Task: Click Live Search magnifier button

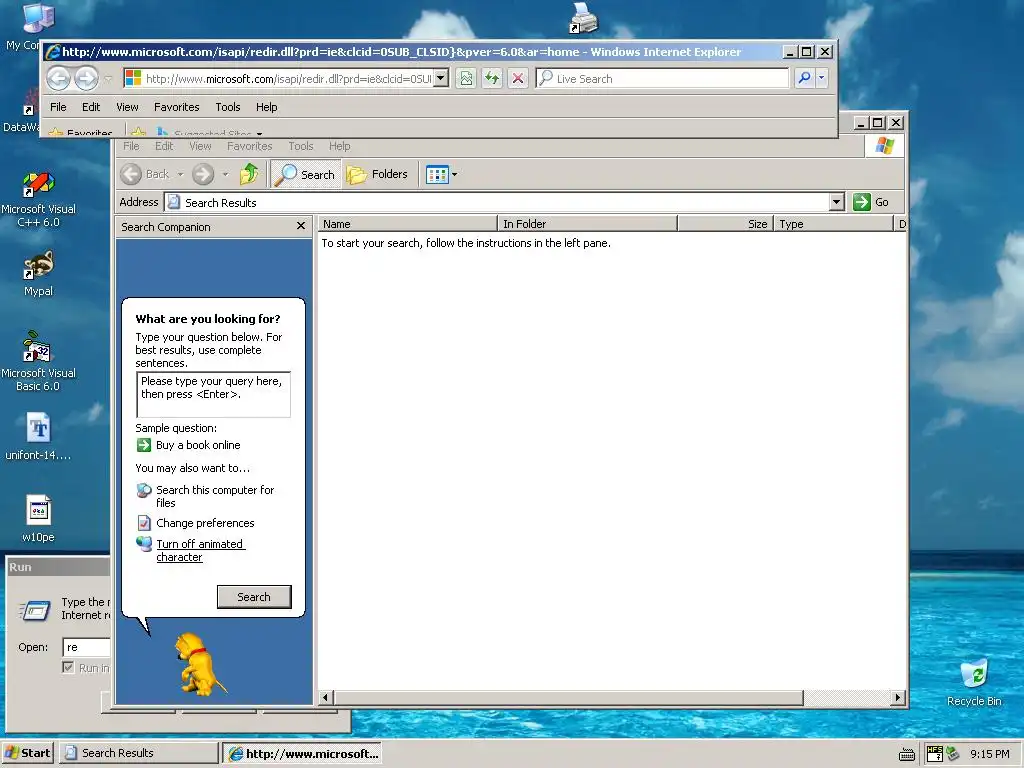Action: pyautogui.click(x=805, y=78)
